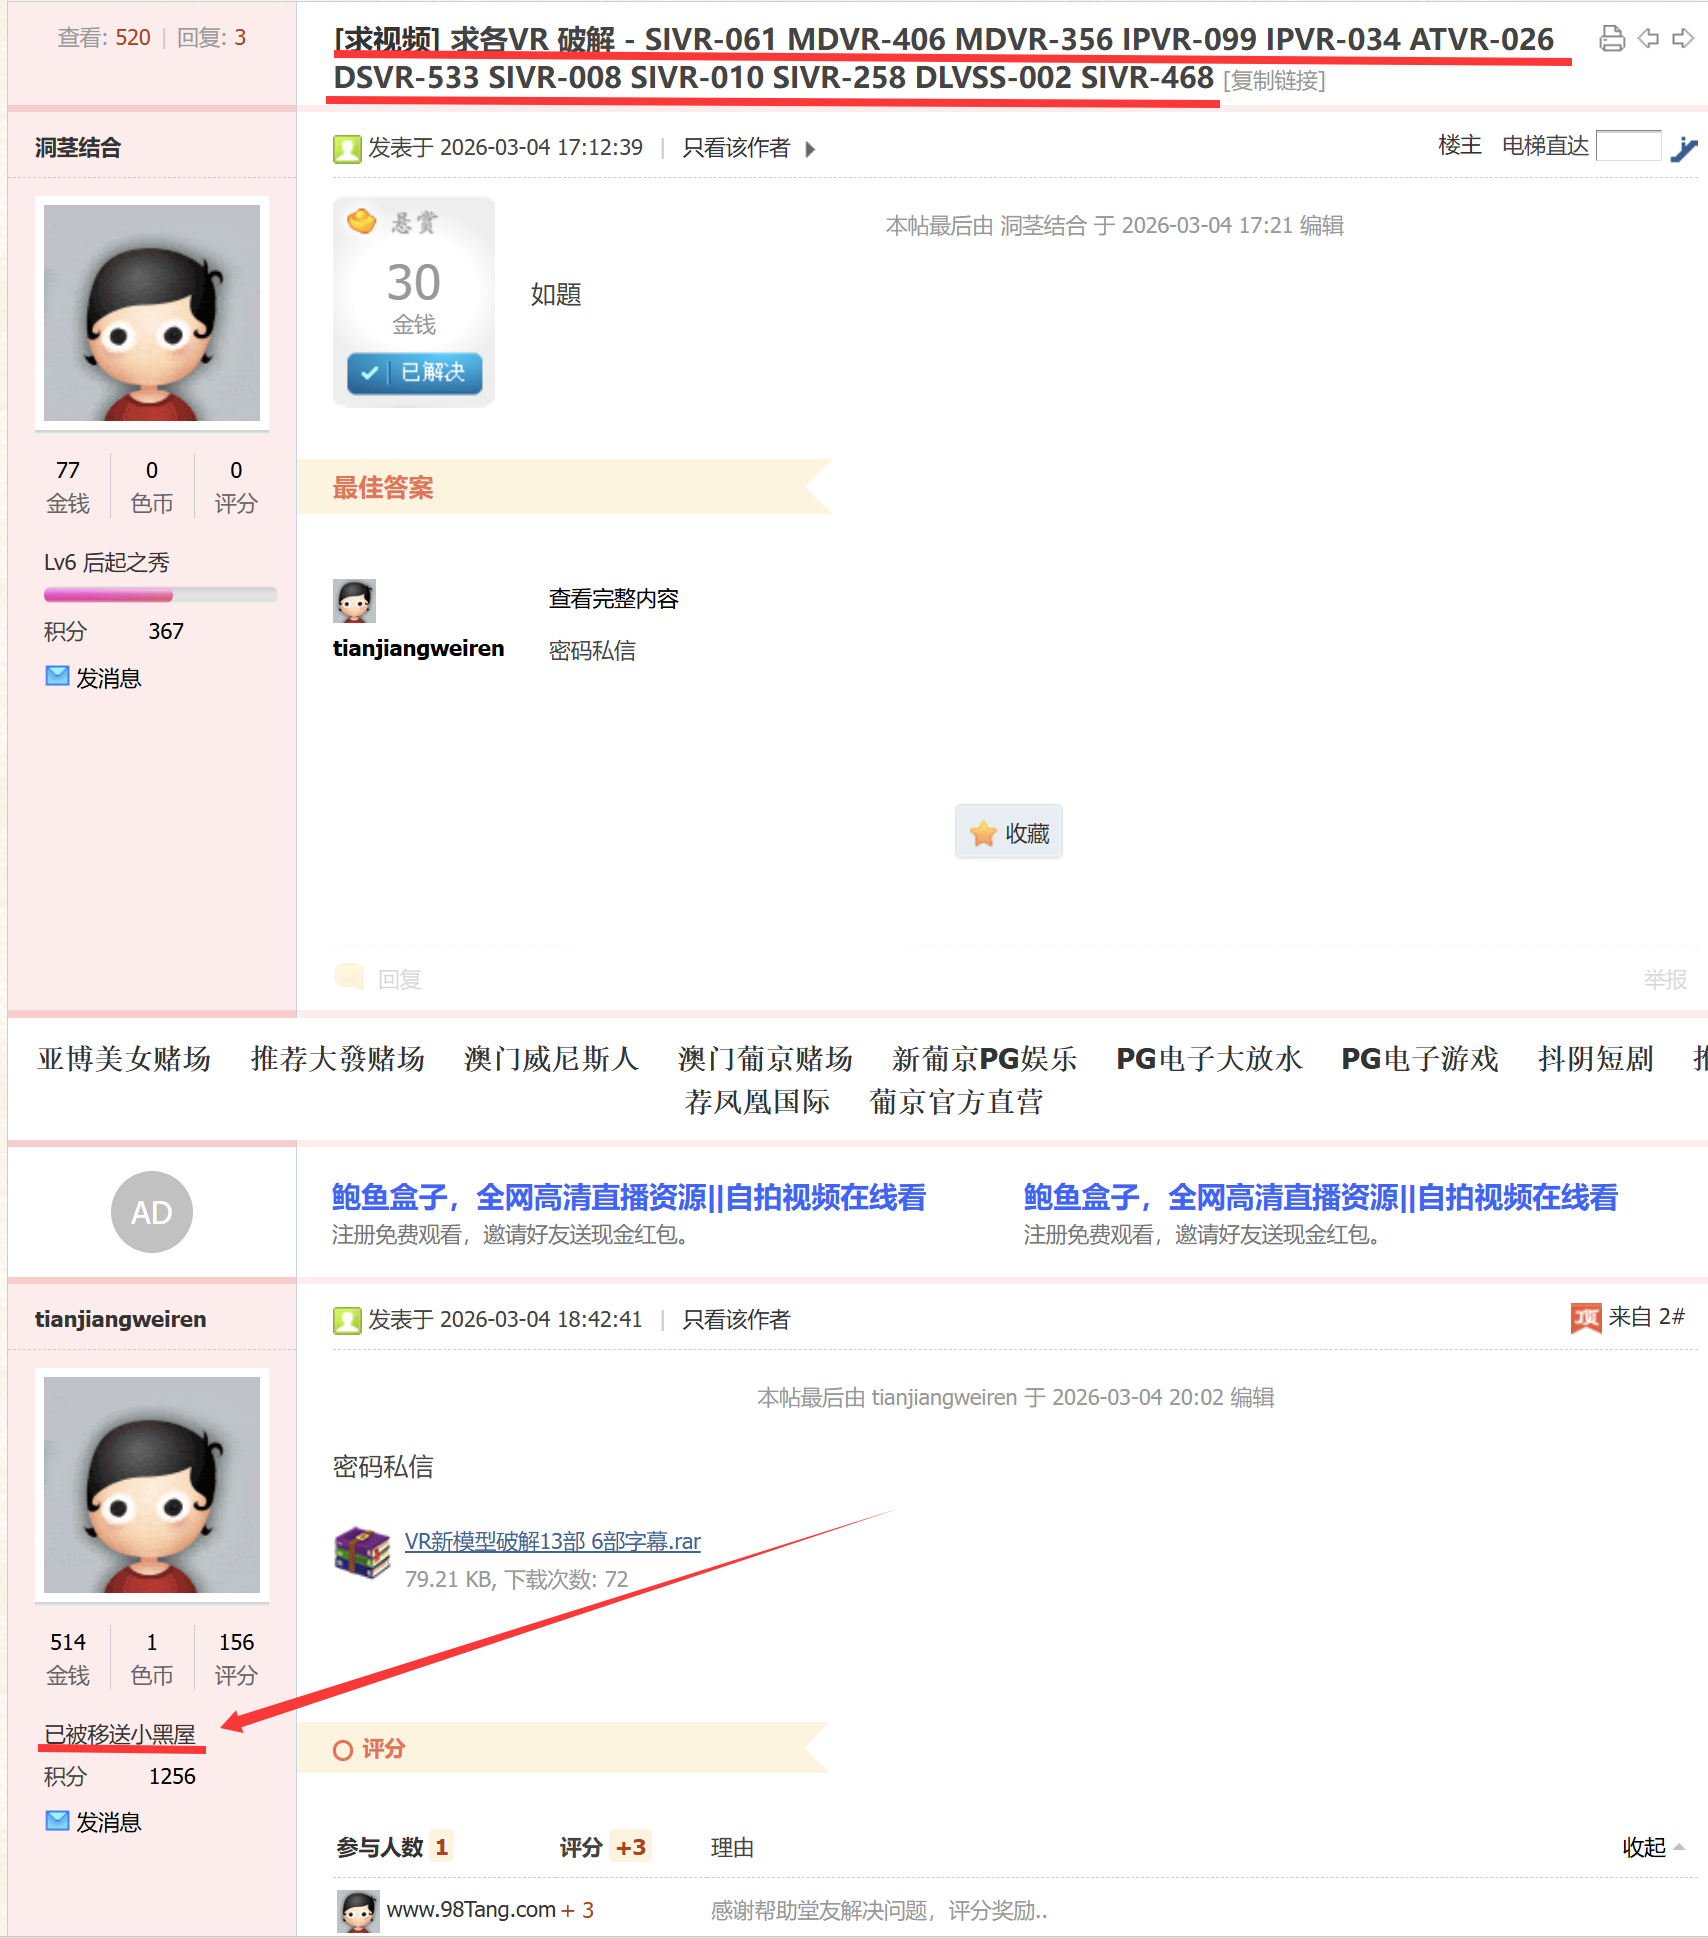Open 洞茎结合's large avatar thumbnail
This screenshot has width=1708, height=1938.
click(x=152, y=313)
